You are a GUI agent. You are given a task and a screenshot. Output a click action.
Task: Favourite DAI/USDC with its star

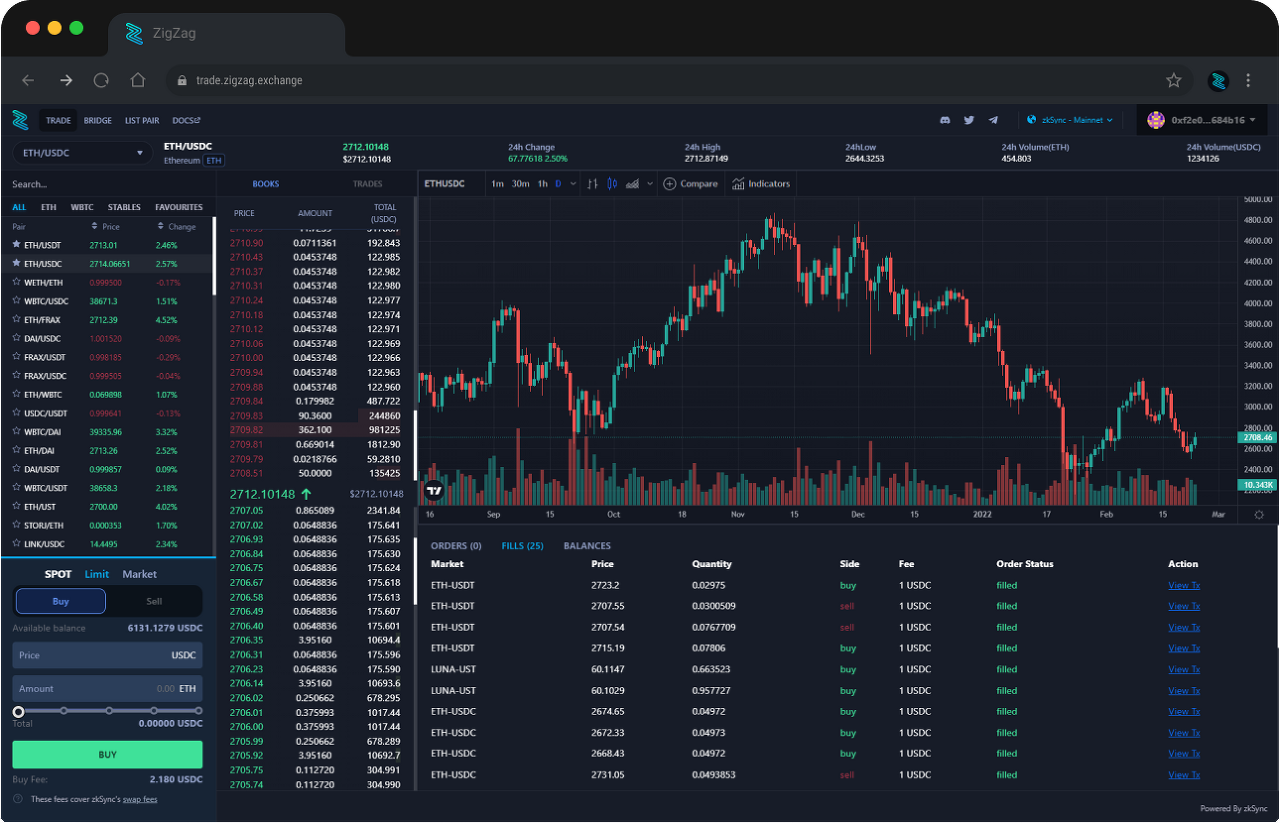click(16, 338)
